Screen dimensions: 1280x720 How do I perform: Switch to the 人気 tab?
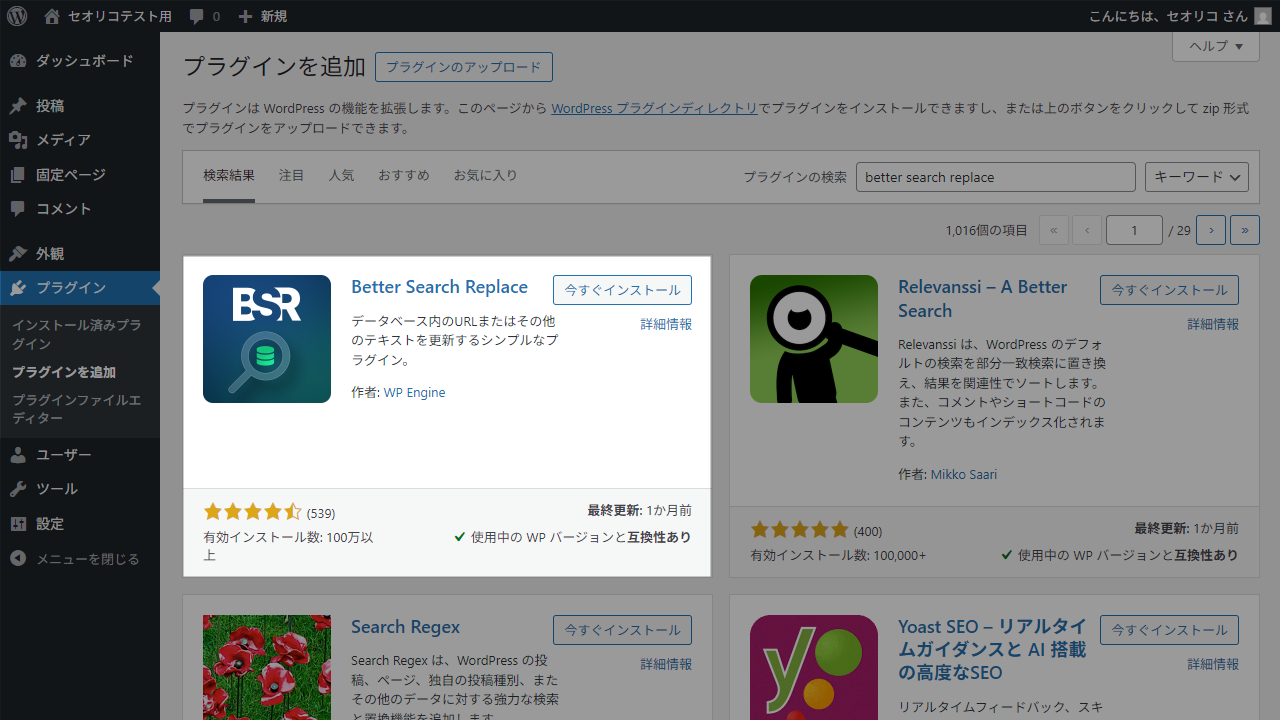pos(341,174)
